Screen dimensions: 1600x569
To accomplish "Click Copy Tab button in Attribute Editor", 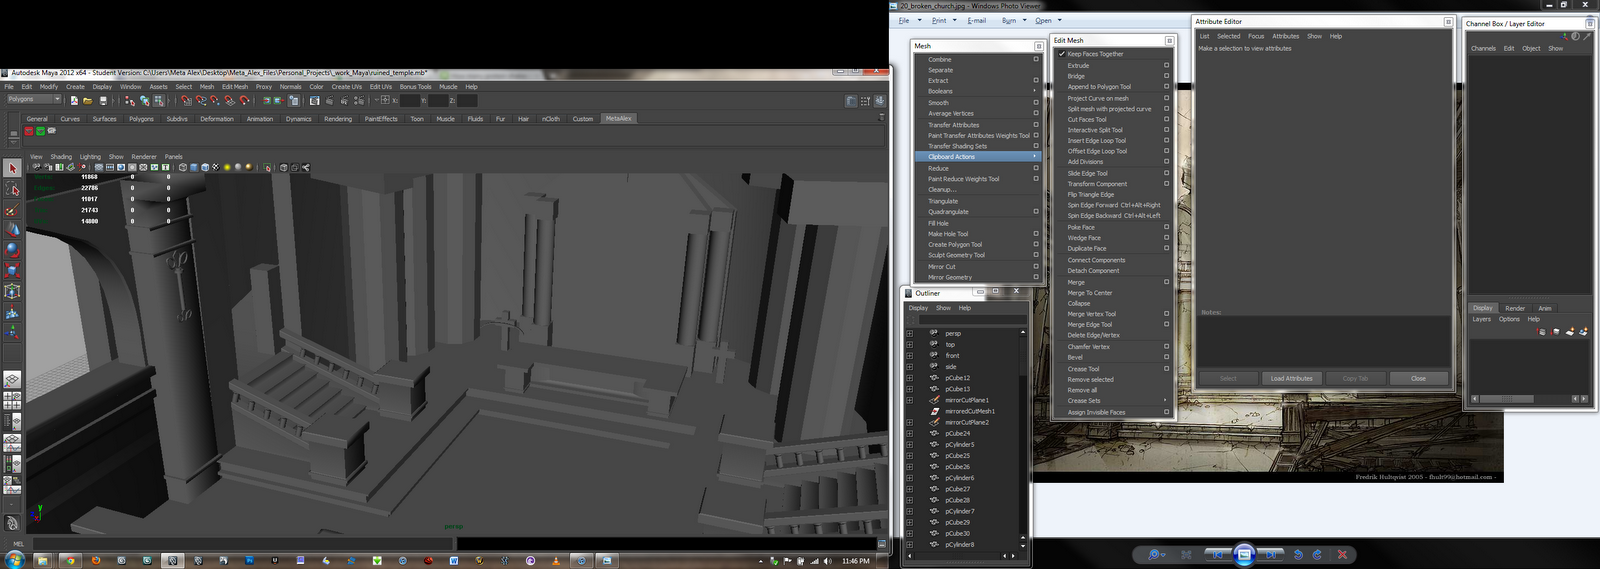I will [x=1355, y=378].
